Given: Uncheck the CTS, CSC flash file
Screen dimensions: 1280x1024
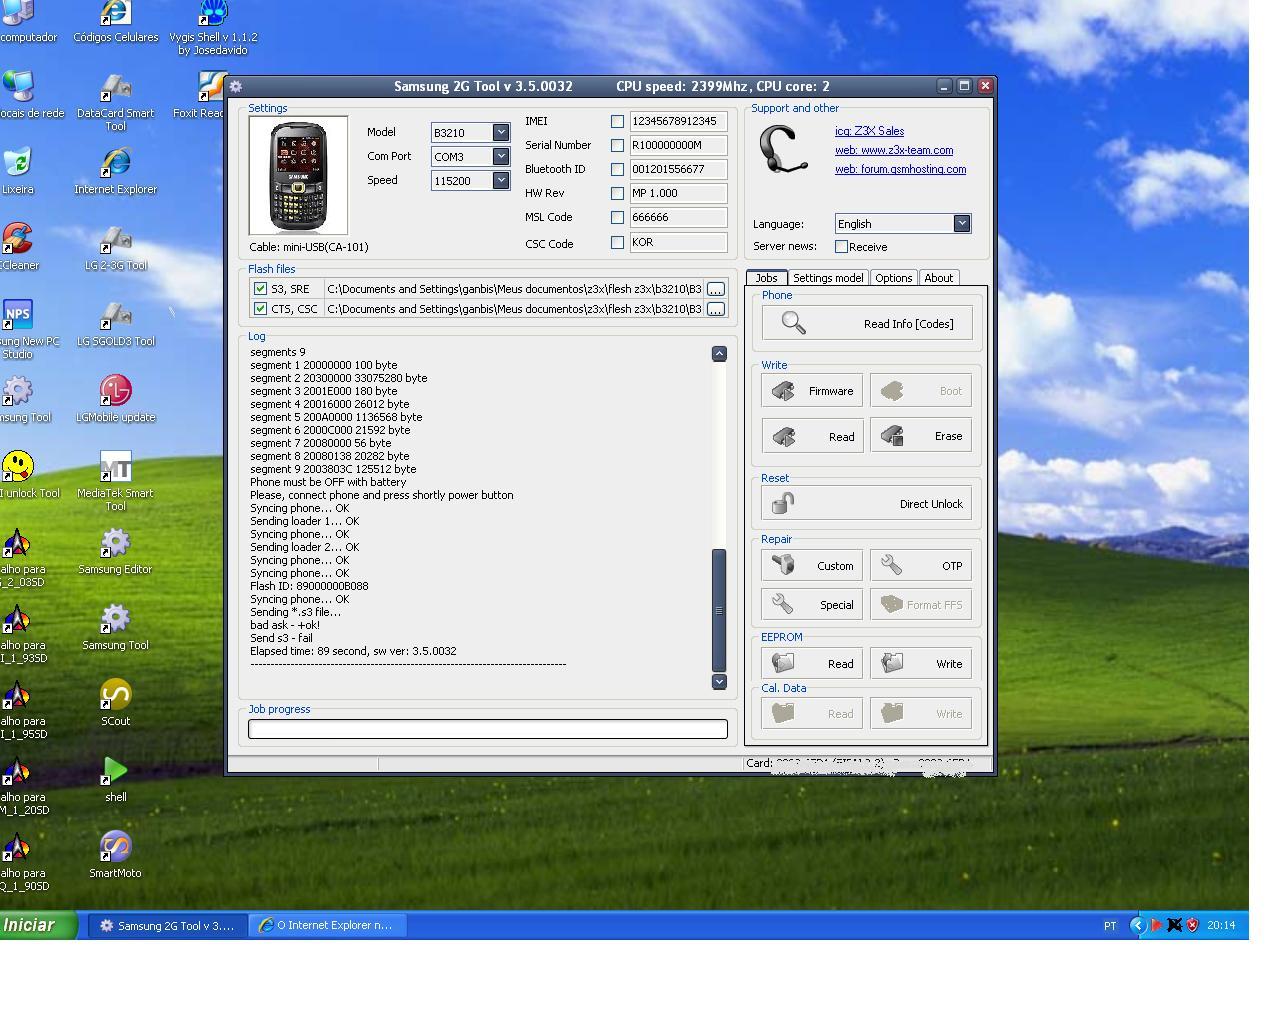Looking at the screenshot, I should (260, 309).
